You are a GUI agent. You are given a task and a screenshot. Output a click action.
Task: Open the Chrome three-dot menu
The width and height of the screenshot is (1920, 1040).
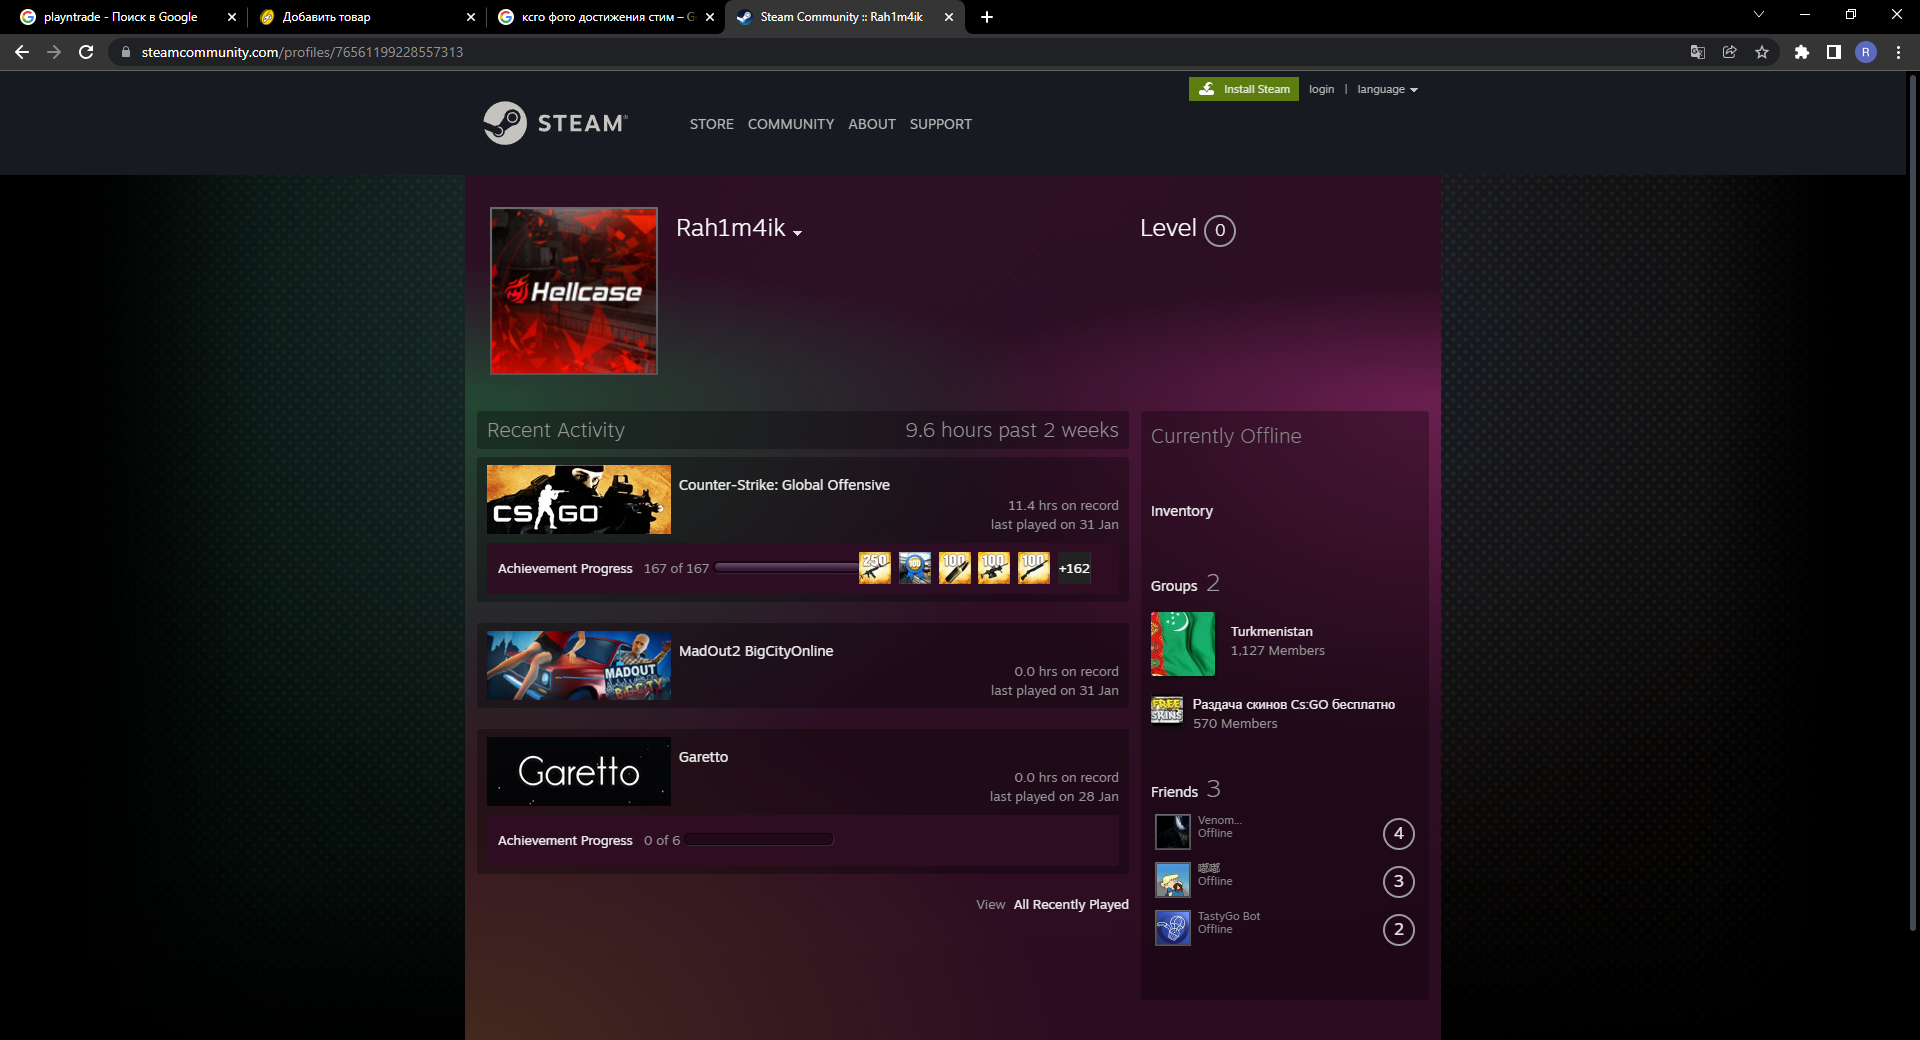point(1898,52)
